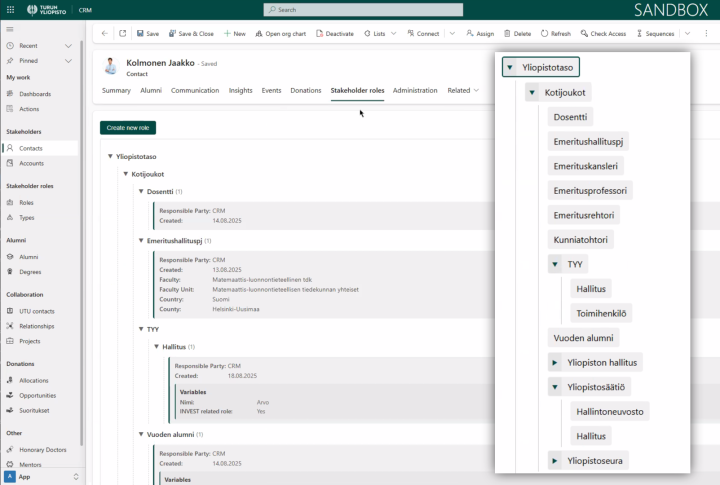Collapse Kotijoukot in the main tree
Image resolution: width=720 pixels, height=485 pixels.
point(126,174)
